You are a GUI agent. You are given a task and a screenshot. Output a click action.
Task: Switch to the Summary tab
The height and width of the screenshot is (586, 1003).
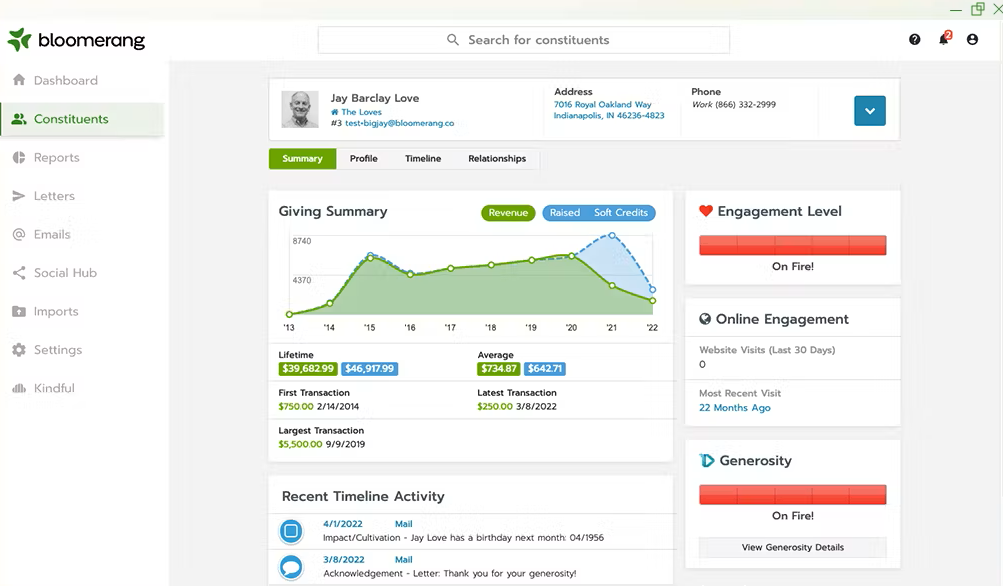tap(302, 159)
